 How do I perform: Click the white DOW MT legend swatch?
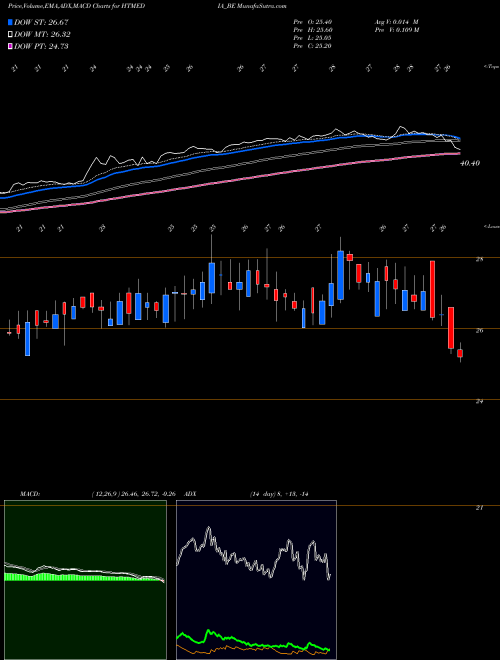[10, 35]
